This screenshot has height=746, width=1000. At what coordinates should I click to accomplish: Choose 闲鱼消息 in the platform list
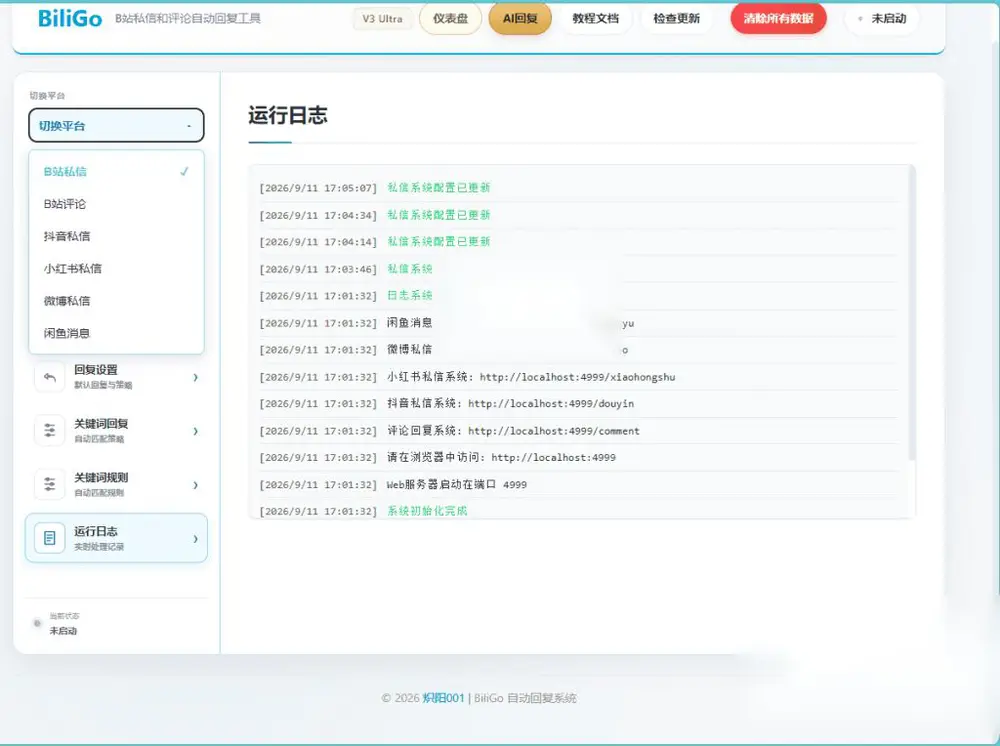click(116, 333)
